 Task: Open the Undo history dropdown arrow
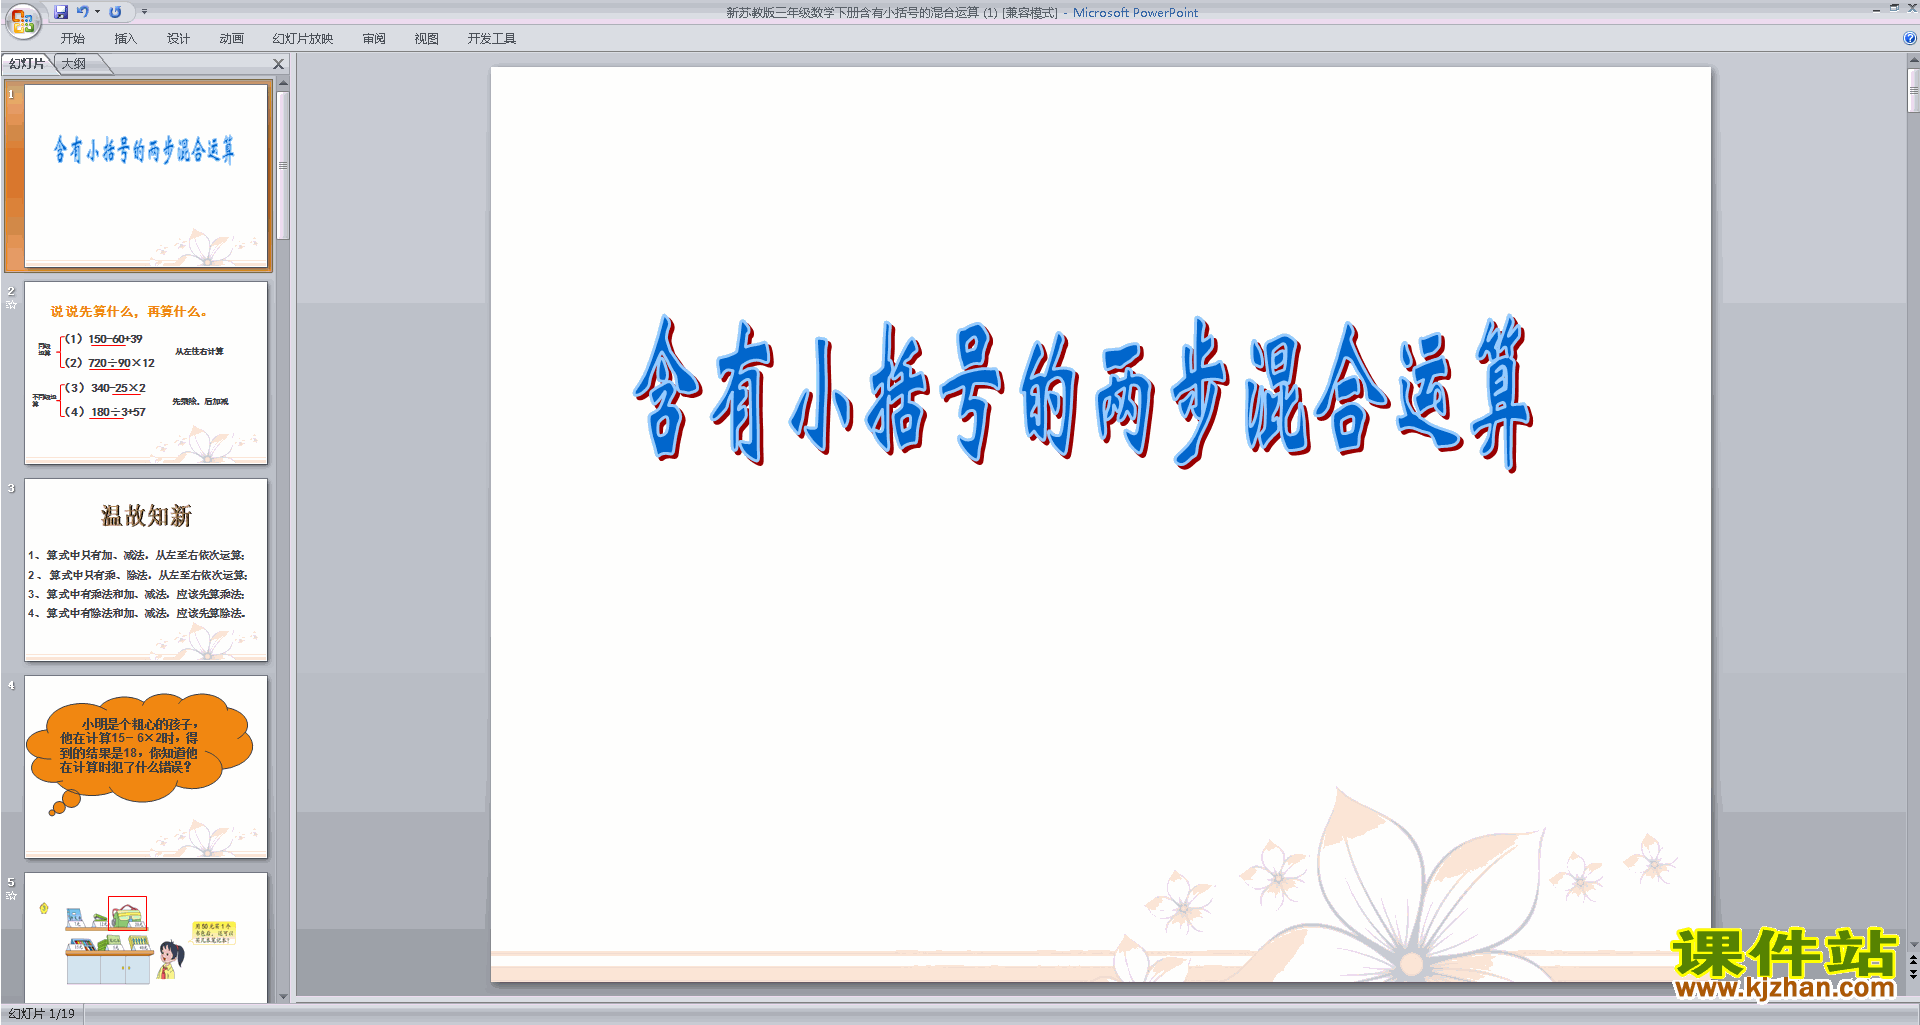pyautogui.click(x=97, y=12)
